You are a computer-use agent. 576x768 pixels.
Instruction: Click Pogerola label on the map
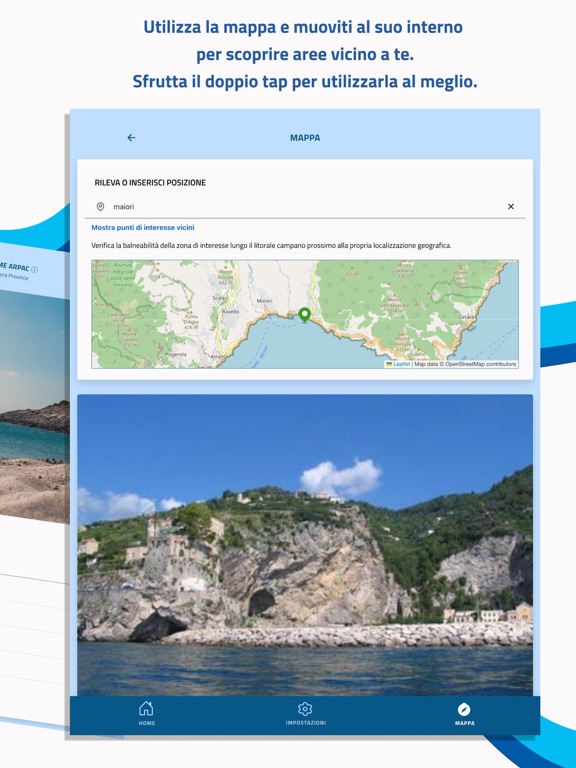click(x=175, y=354)
